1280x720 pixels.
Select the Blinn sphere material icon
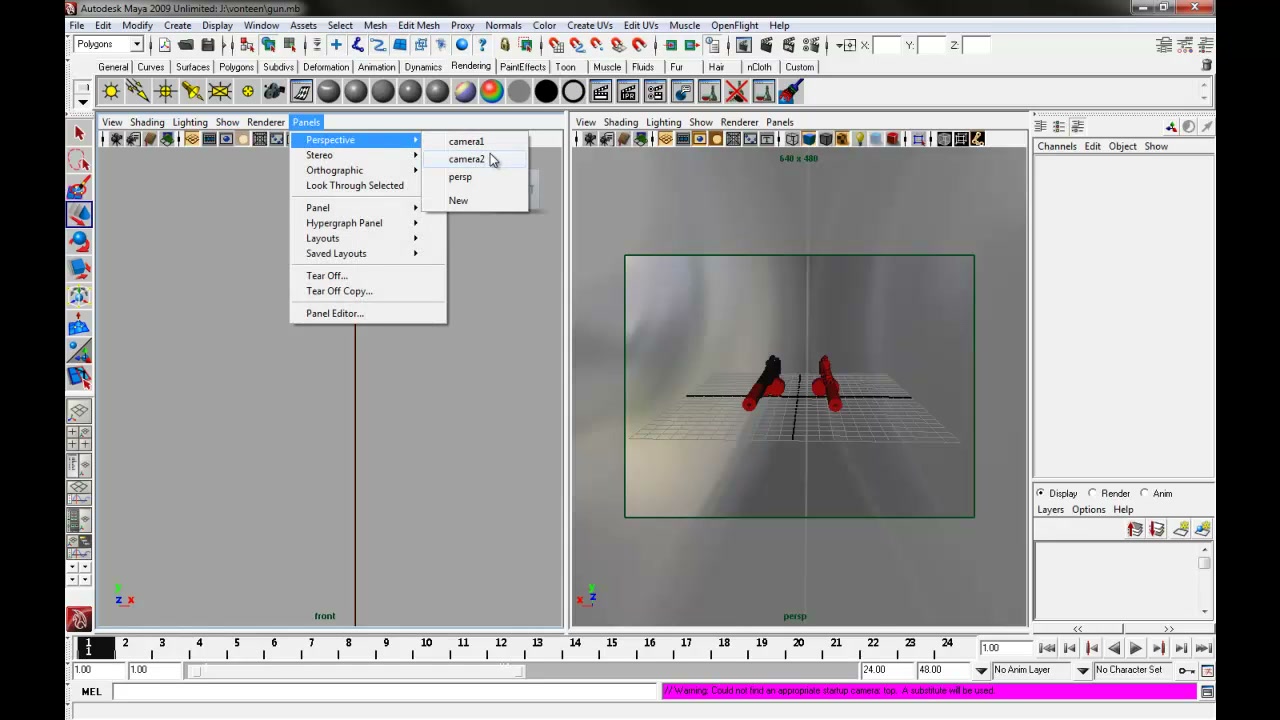356,92
